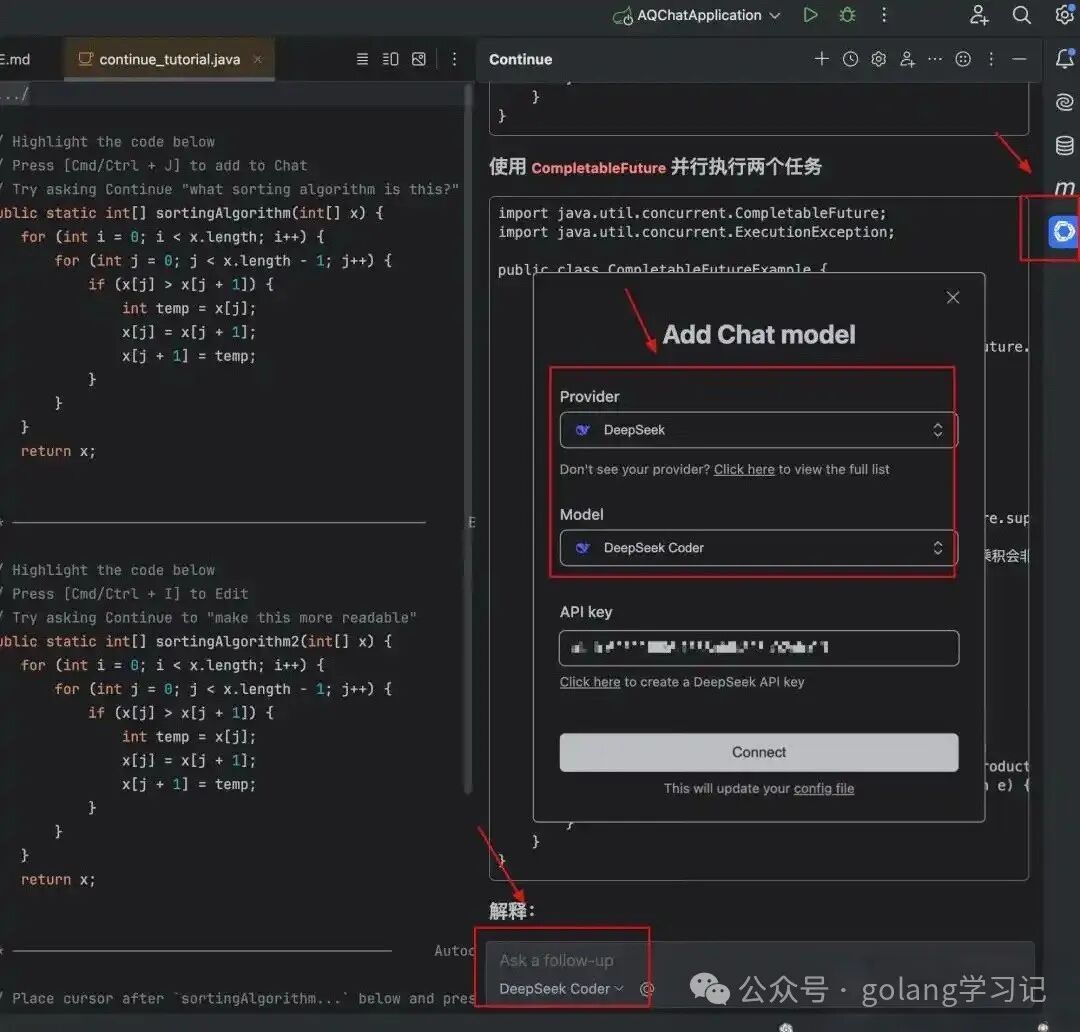Click the Continue feedback face icon
This screenshot has width=1080, height=1032.
[x=963, y=59]
